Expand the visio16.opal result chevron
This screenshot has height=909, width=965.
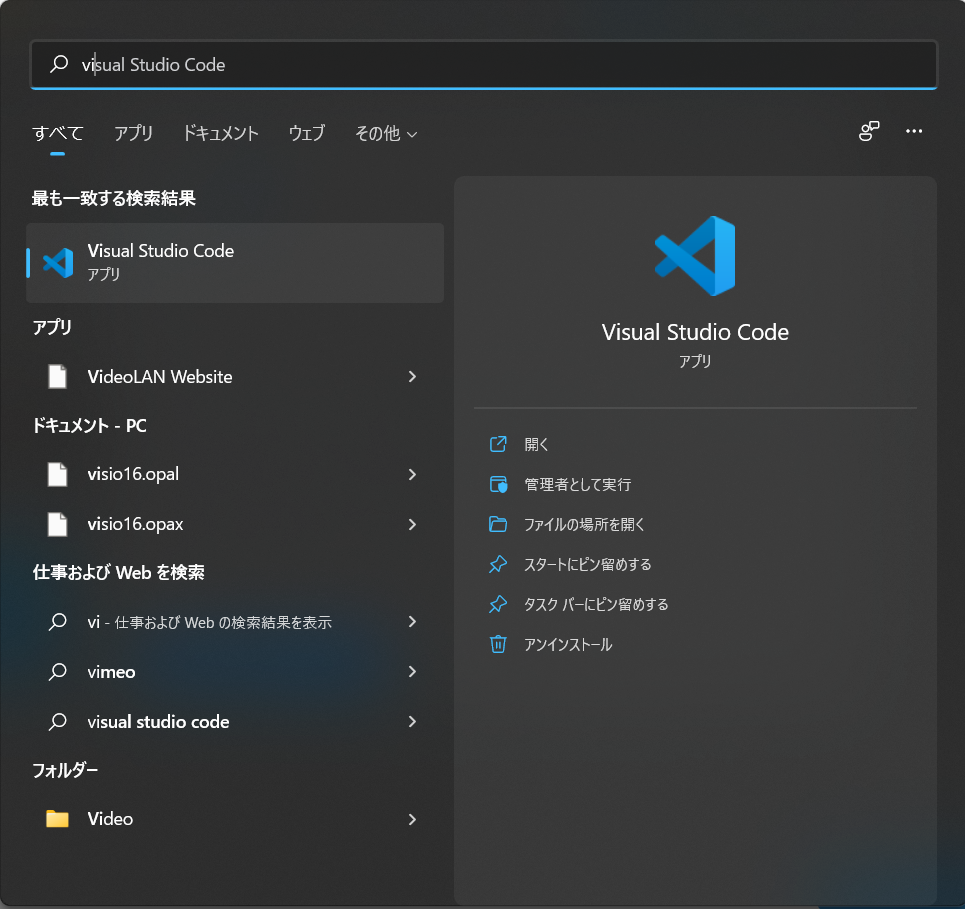[x=412, y=475]
